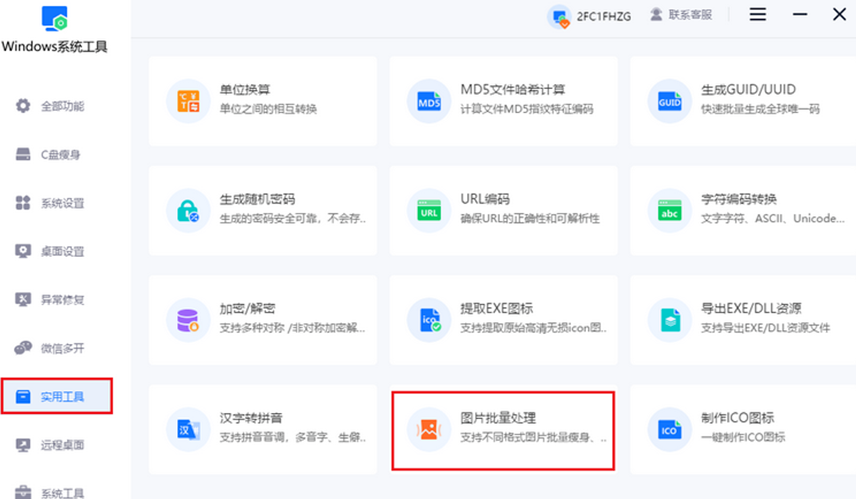Select the C盘瘦身 disk icon
This screenshot has height=499, width=856.
point(23,155)
